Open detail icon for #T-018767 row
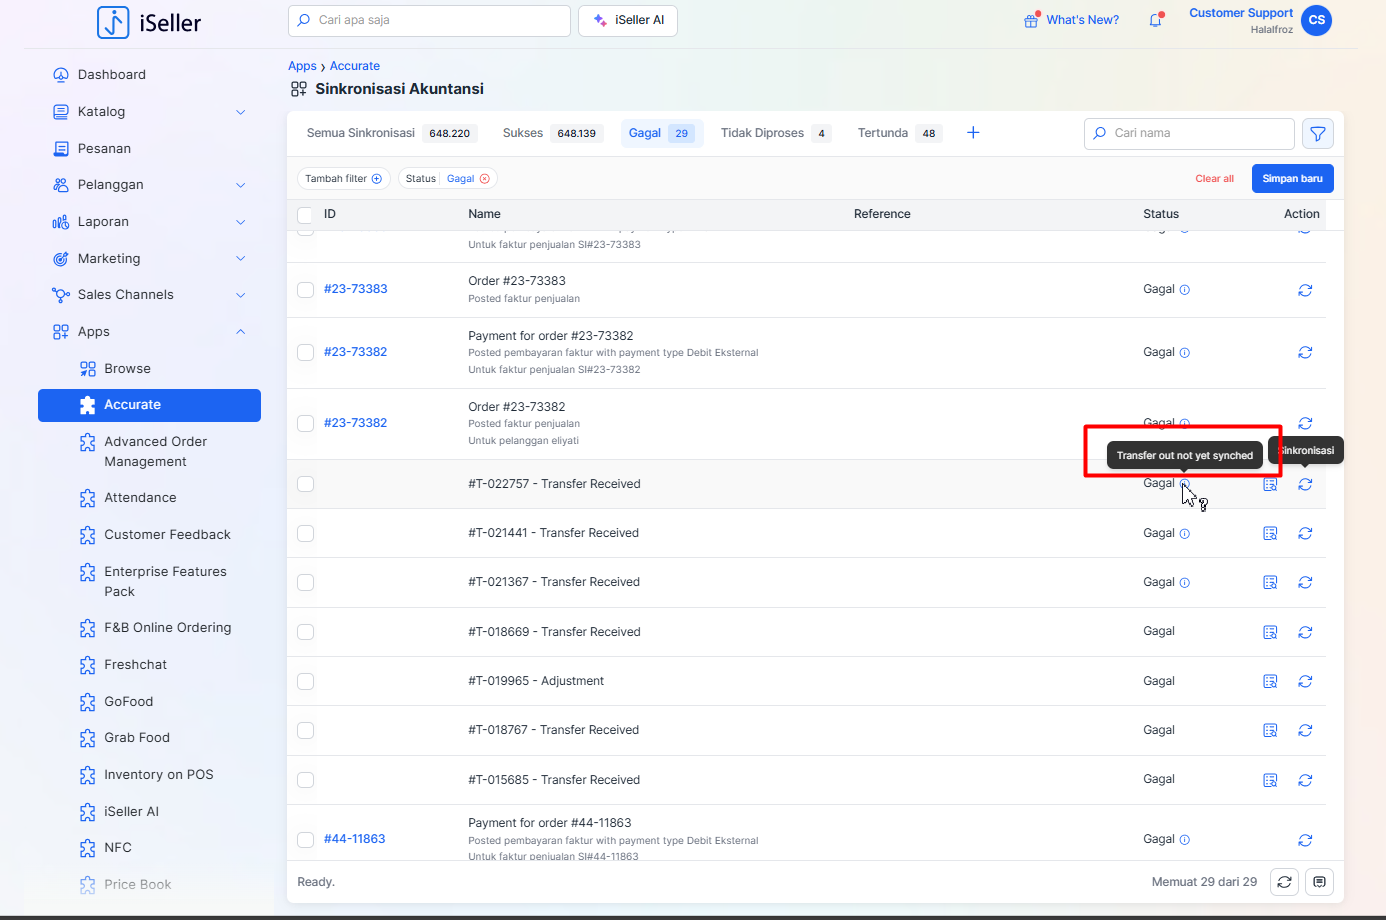This screenshot has width=1386, height=920. pyautogui.click(x=1270, y=731)
